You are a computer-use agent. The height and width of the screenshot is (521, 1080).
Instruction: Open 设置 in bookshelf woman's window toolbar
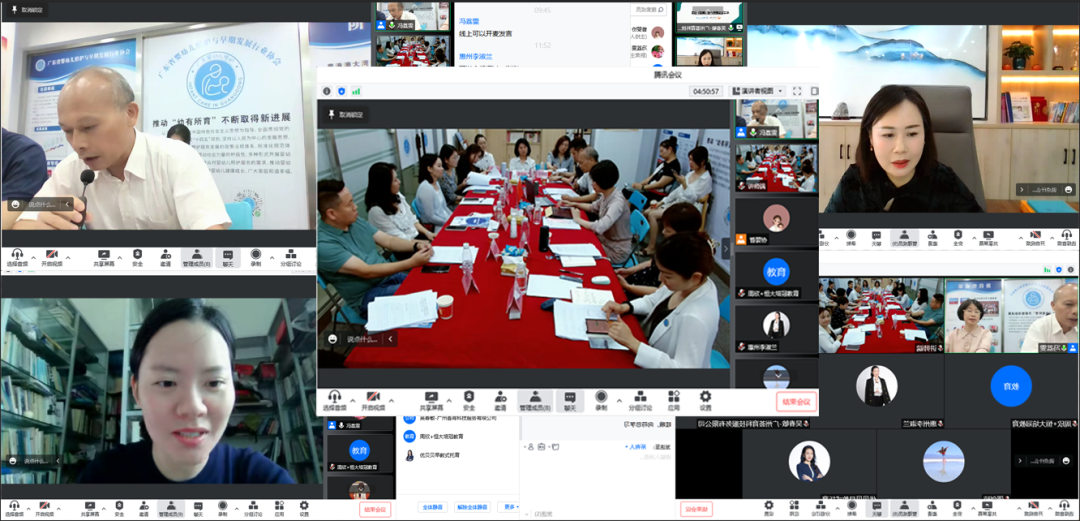point(304,509)
